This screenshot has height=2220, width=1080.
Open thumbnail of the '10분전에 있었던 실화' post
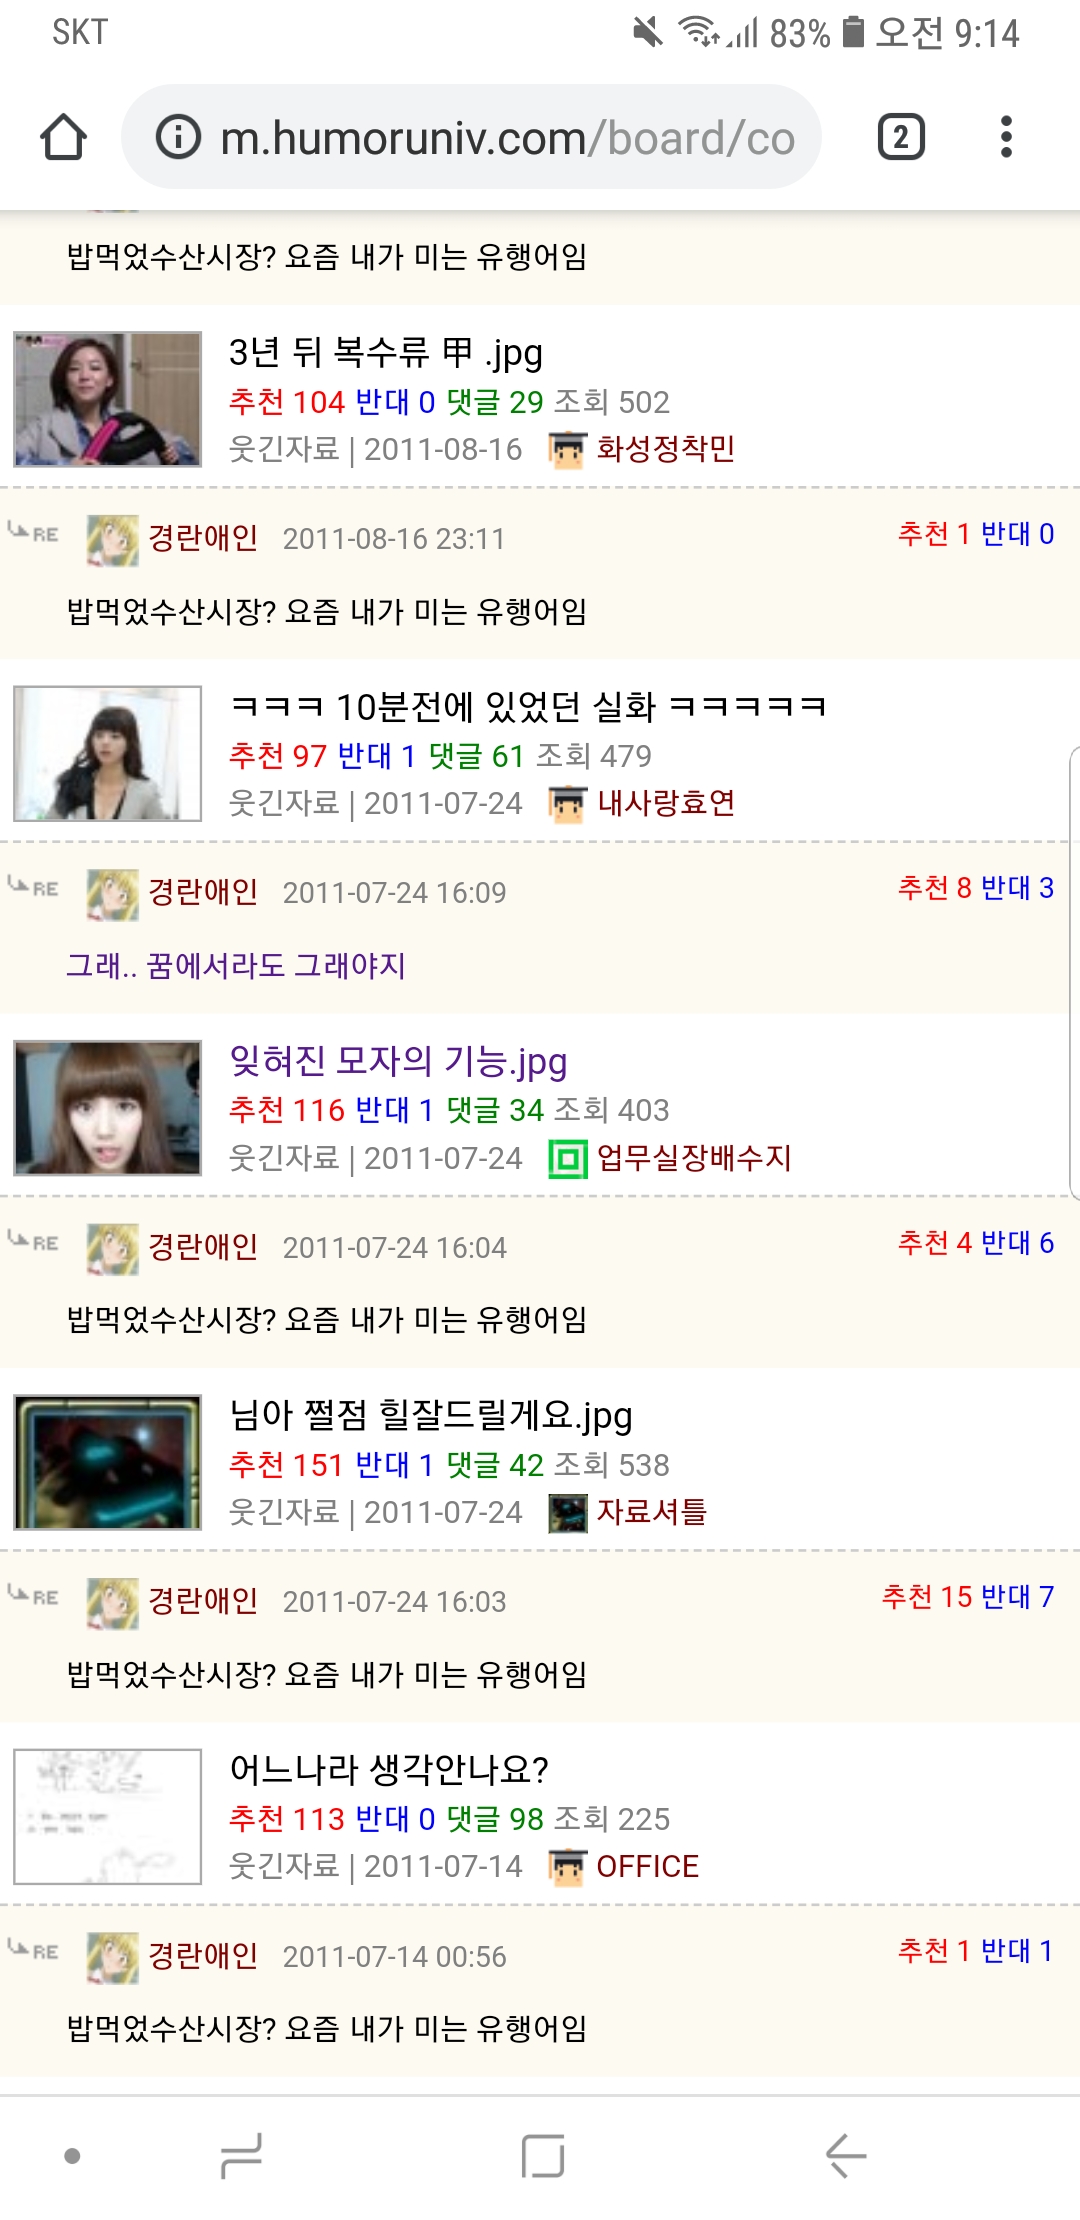(x=108, y=754)
